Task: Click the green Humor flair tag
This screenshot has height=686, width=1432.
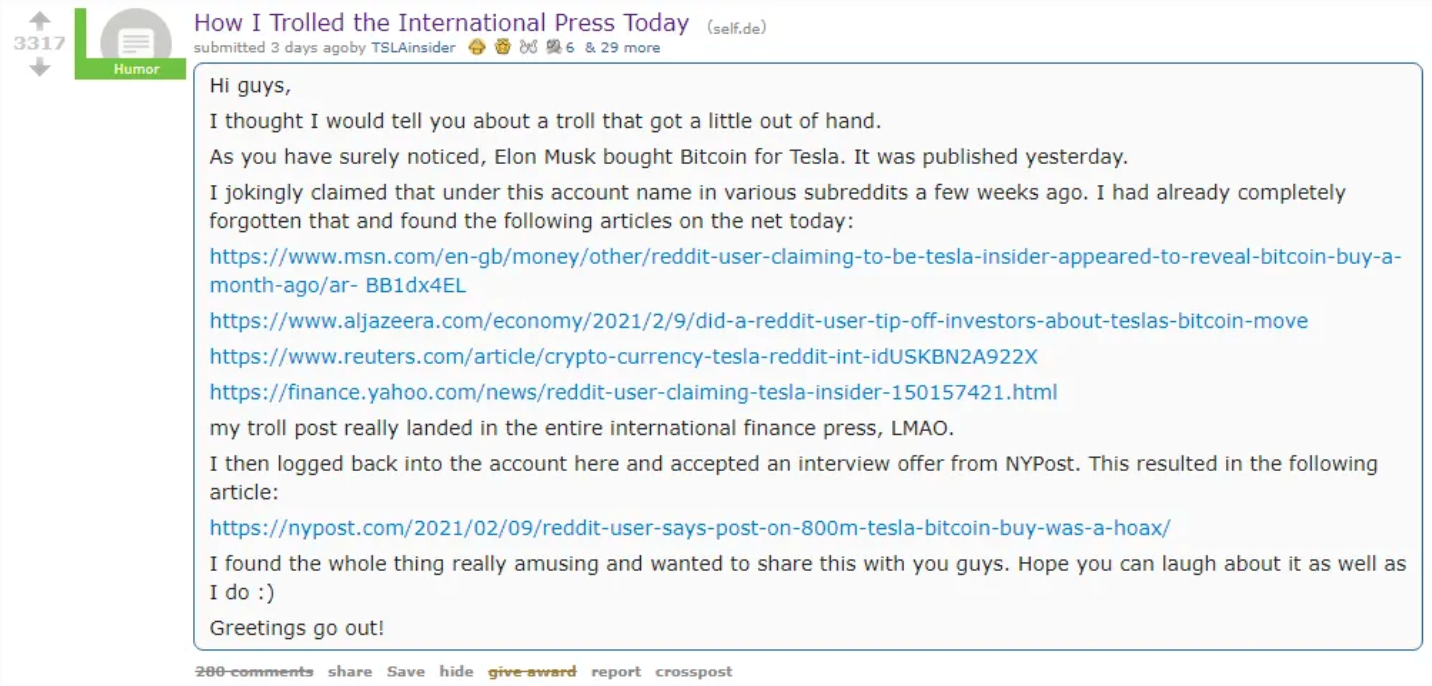Action: 136,69
